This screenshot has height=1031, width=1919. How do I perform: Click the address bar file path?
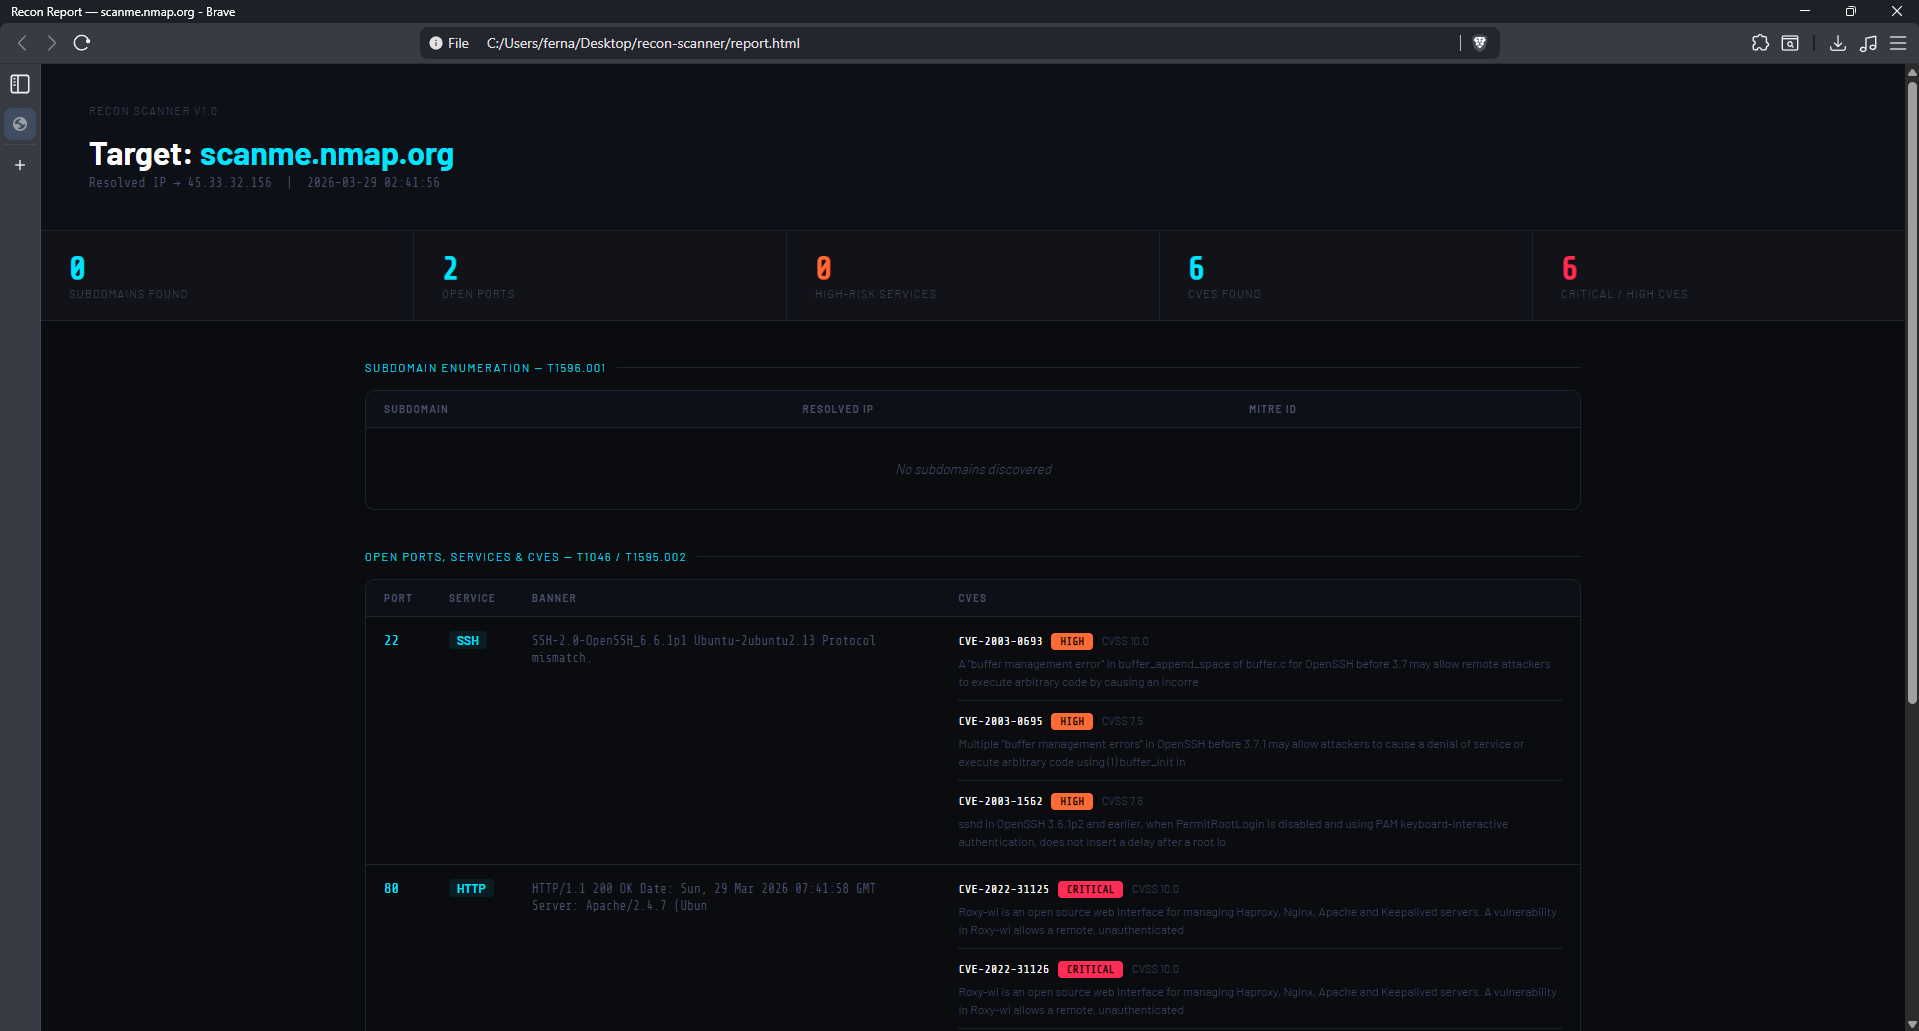[643, 43]
